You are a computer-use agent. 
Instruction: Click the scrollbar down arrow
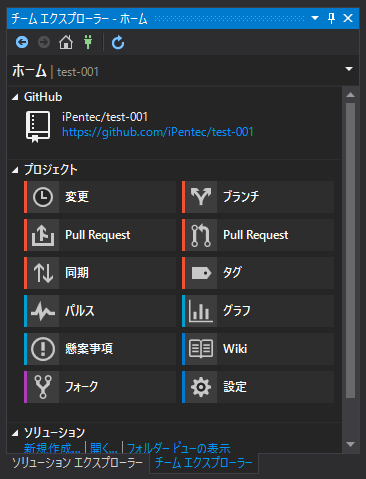(350, 444)
